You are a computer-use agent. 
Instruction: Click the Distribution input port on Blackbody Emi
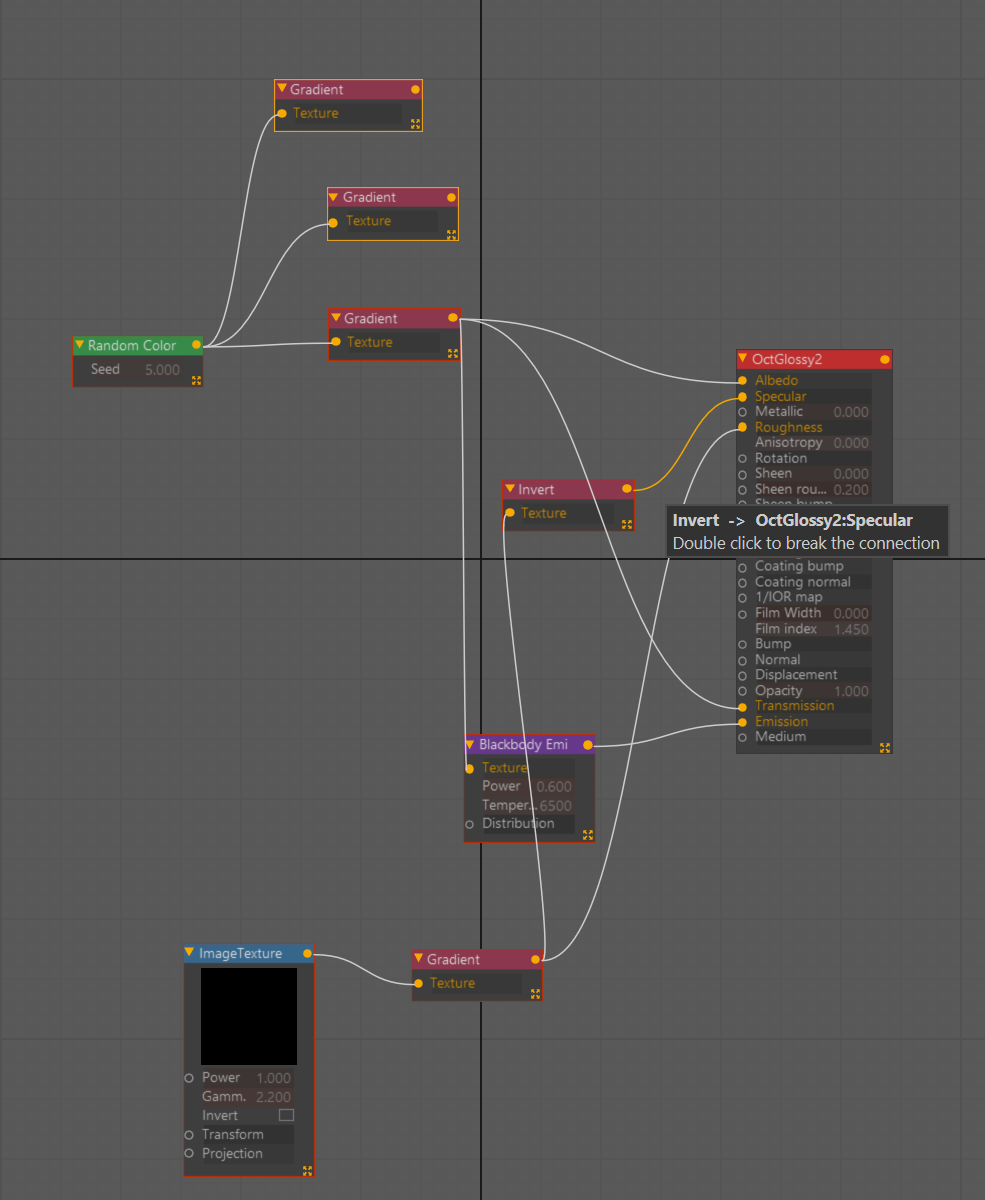click(470, 824)
